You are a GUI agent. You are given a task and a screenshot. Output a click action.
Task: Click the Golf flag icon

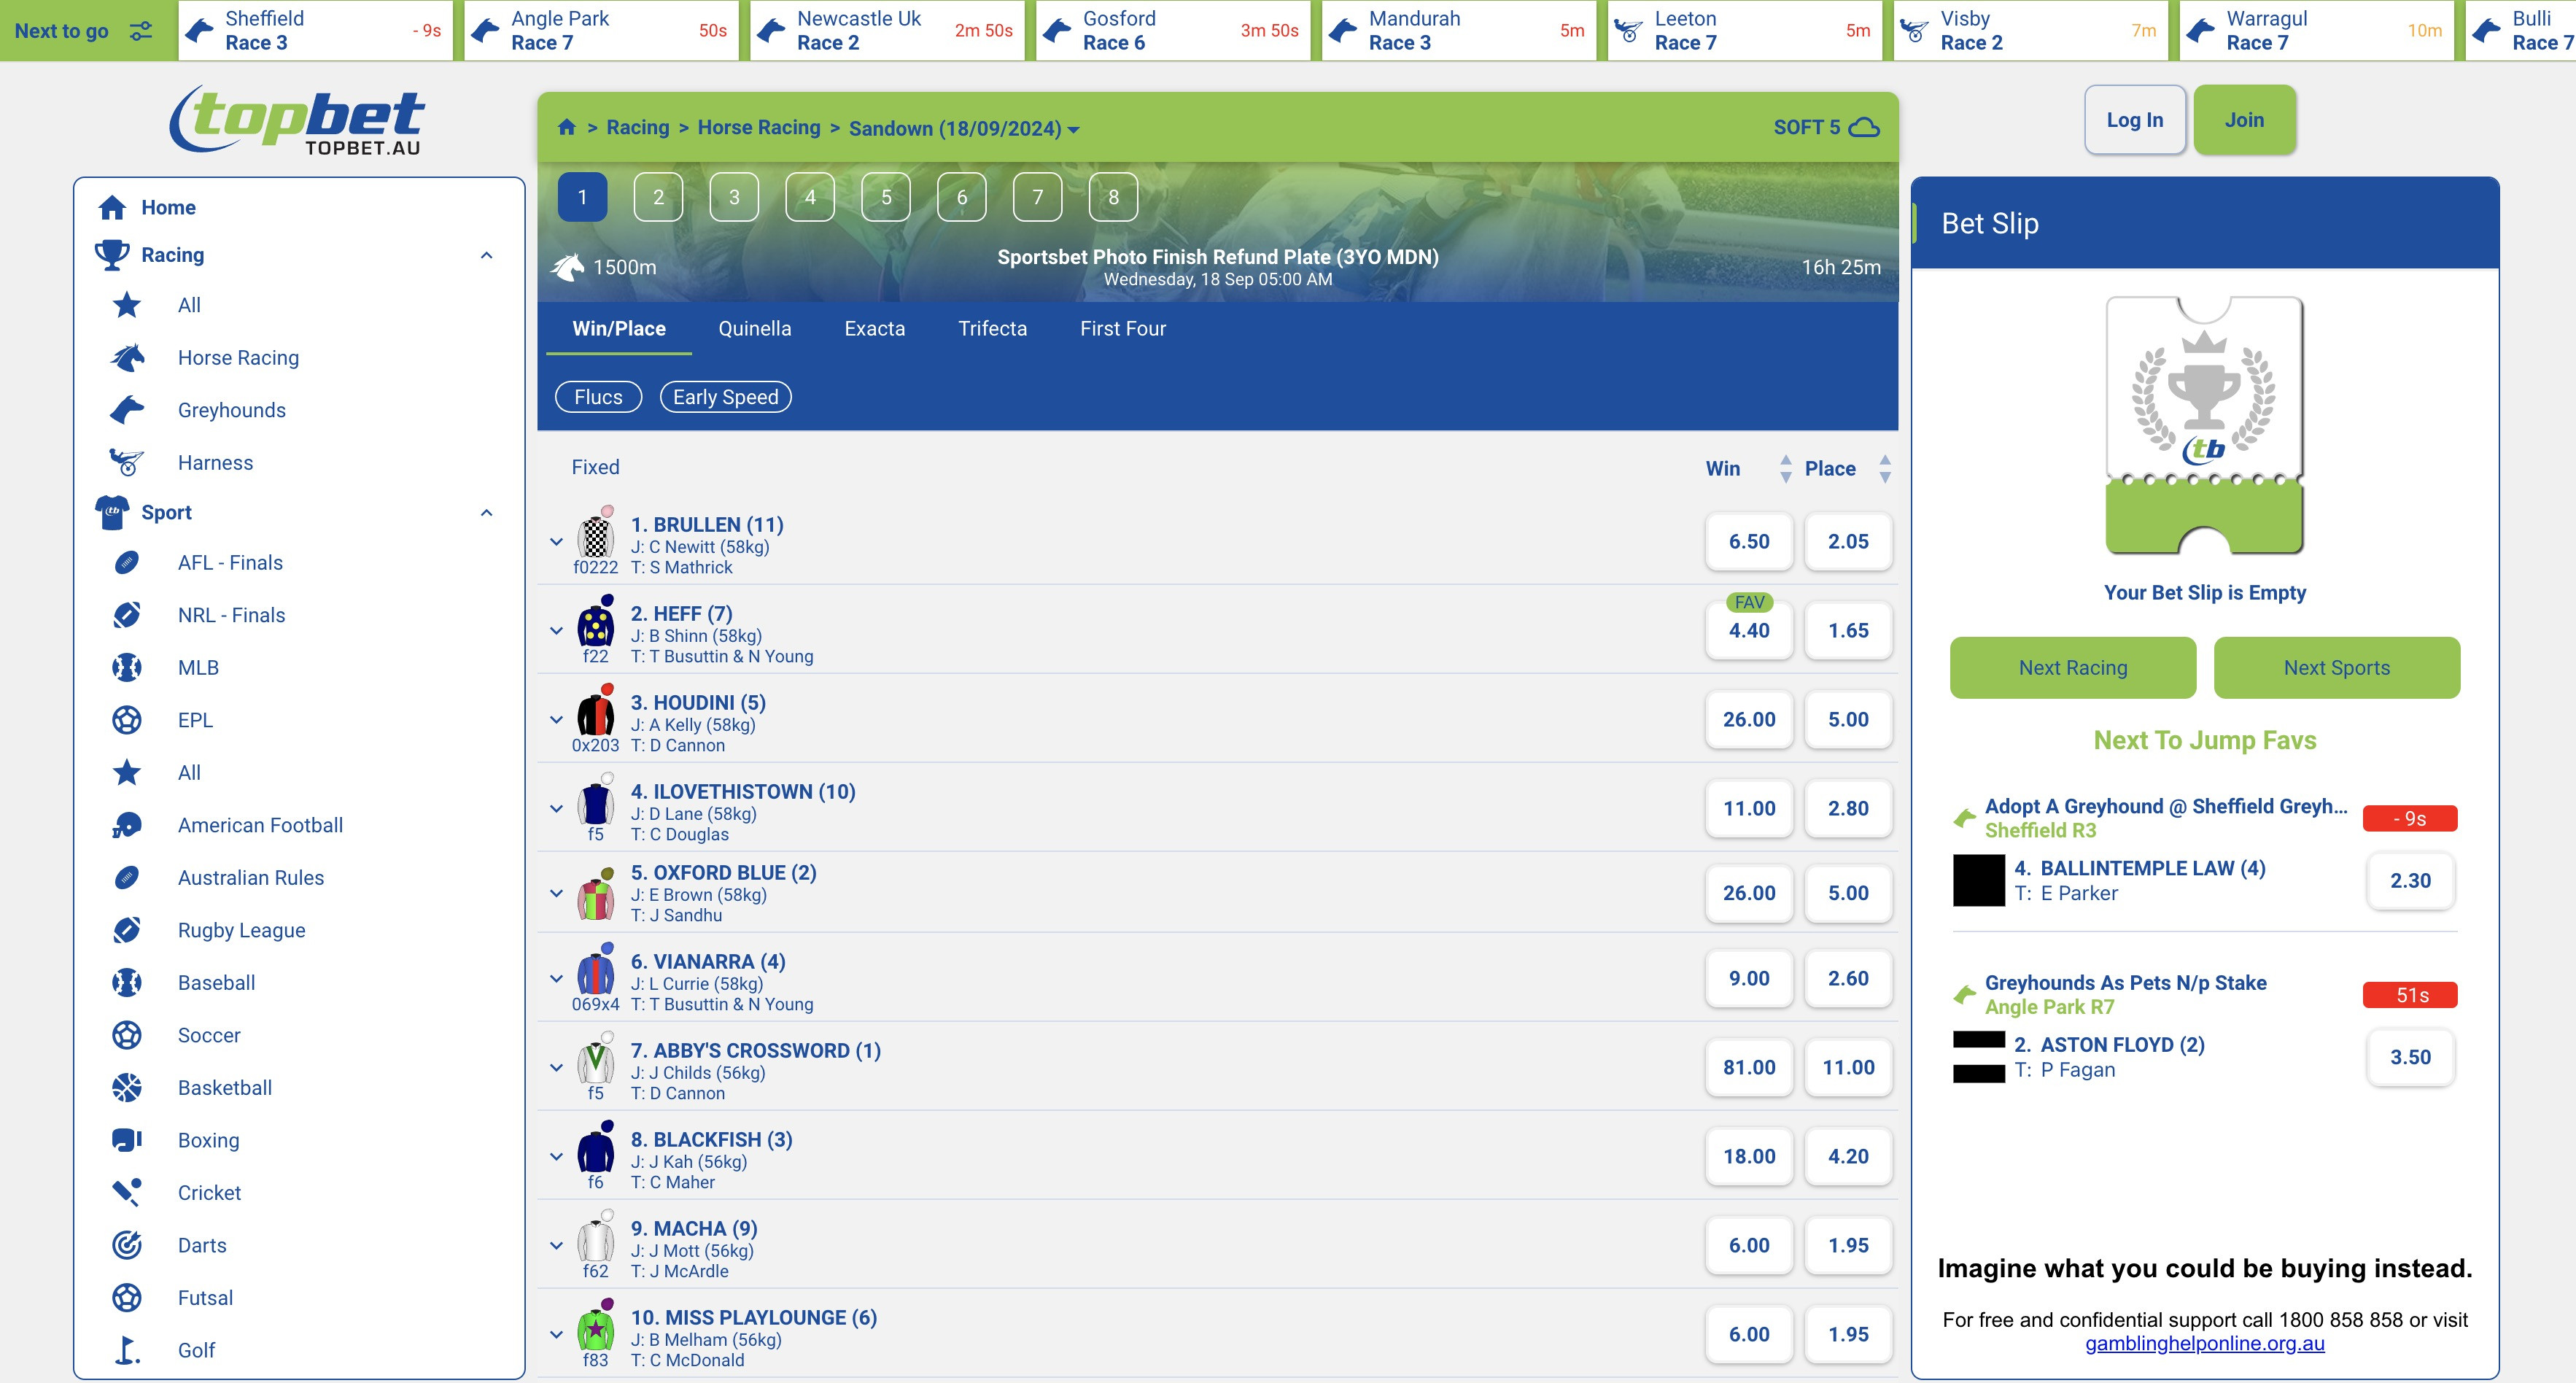click(x=127, y=1350)
